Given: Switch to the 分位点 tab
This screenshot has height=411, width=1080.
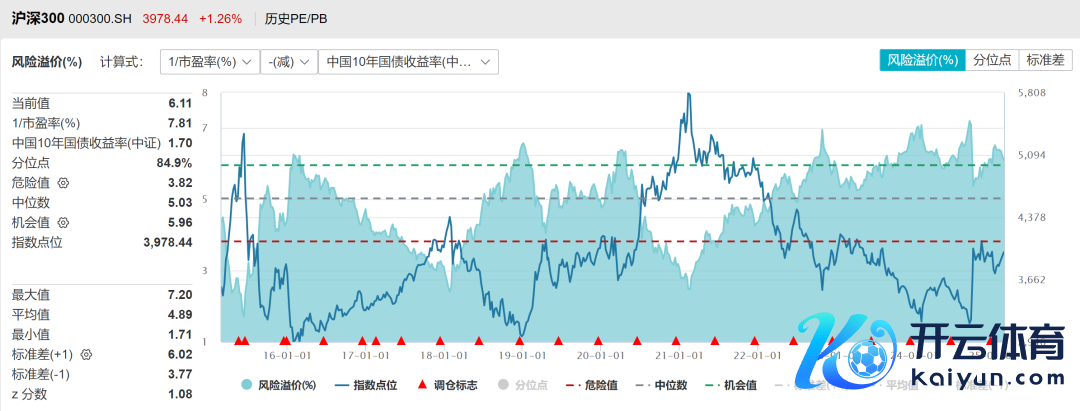Looking at the screenshot, I should click(x=992, y=60).
